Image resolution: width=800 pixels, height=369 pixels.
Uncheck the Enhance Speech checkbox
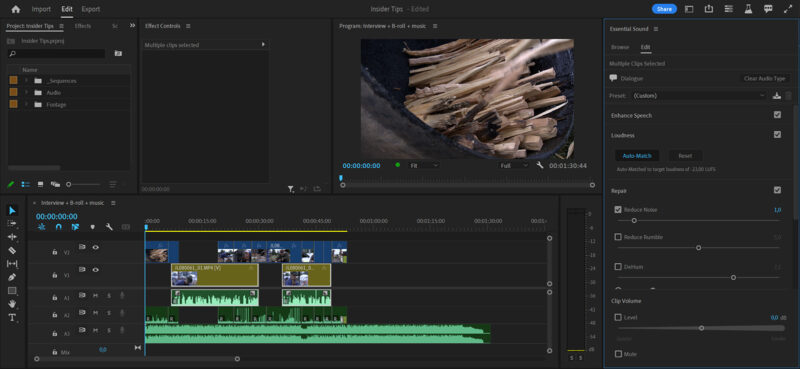pyautogui.click(x=777, y=115)
